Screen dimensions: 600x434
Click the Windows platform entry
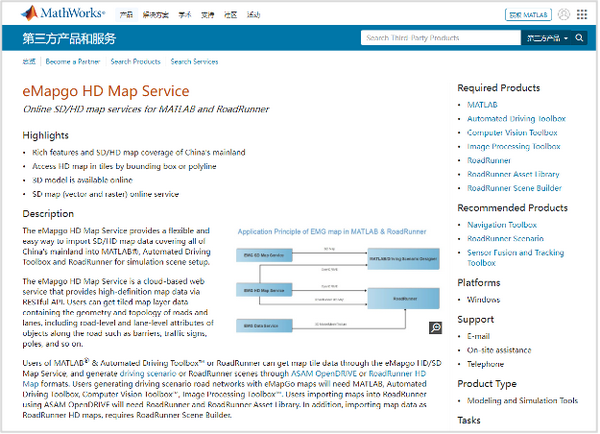(484, 300)
